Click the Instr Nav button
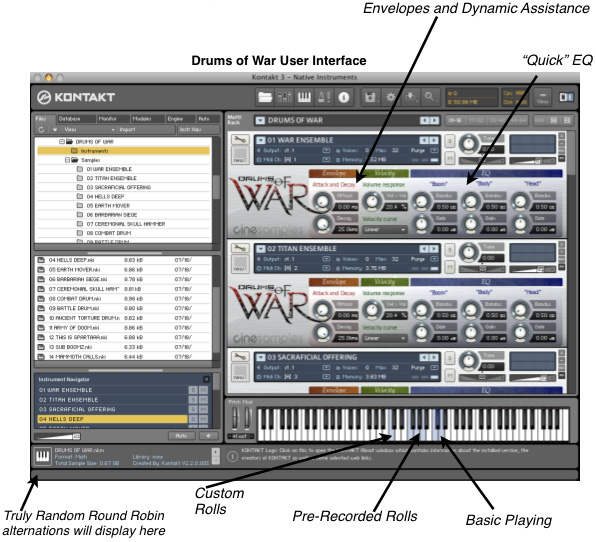The image size is (596, 542). tap(198, 130)
